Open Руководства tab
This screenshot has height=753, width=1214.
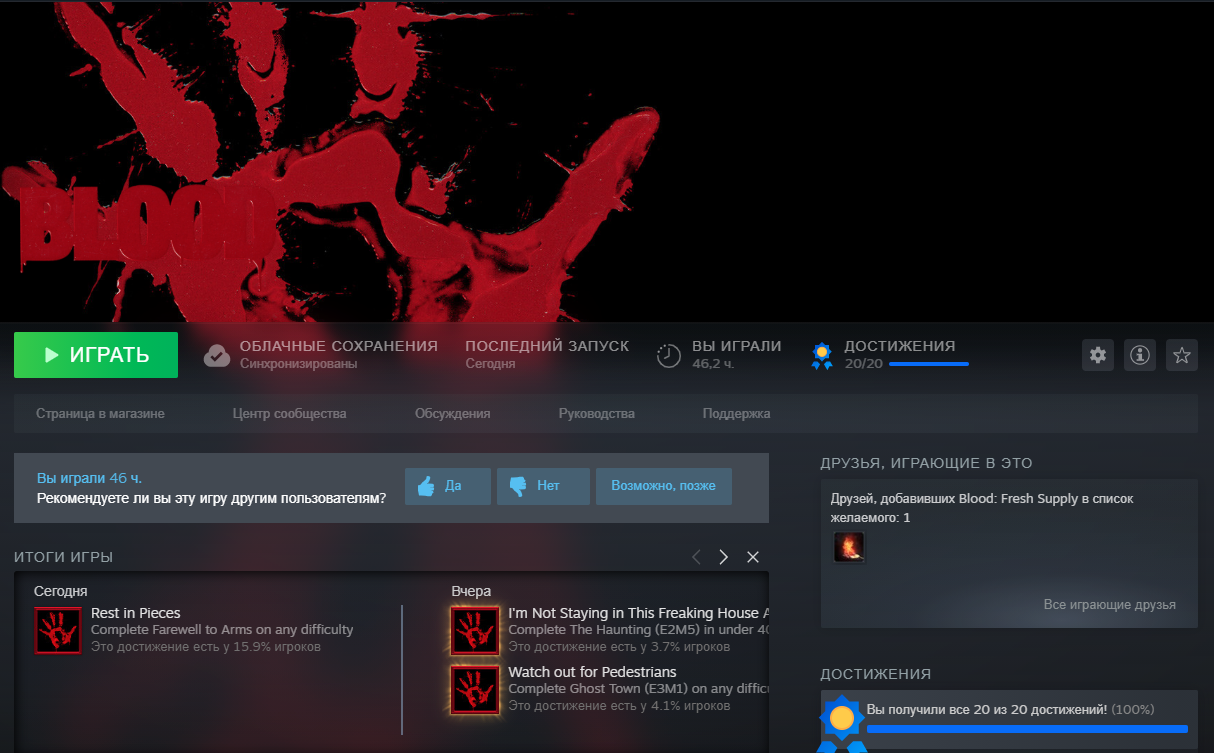596,413
